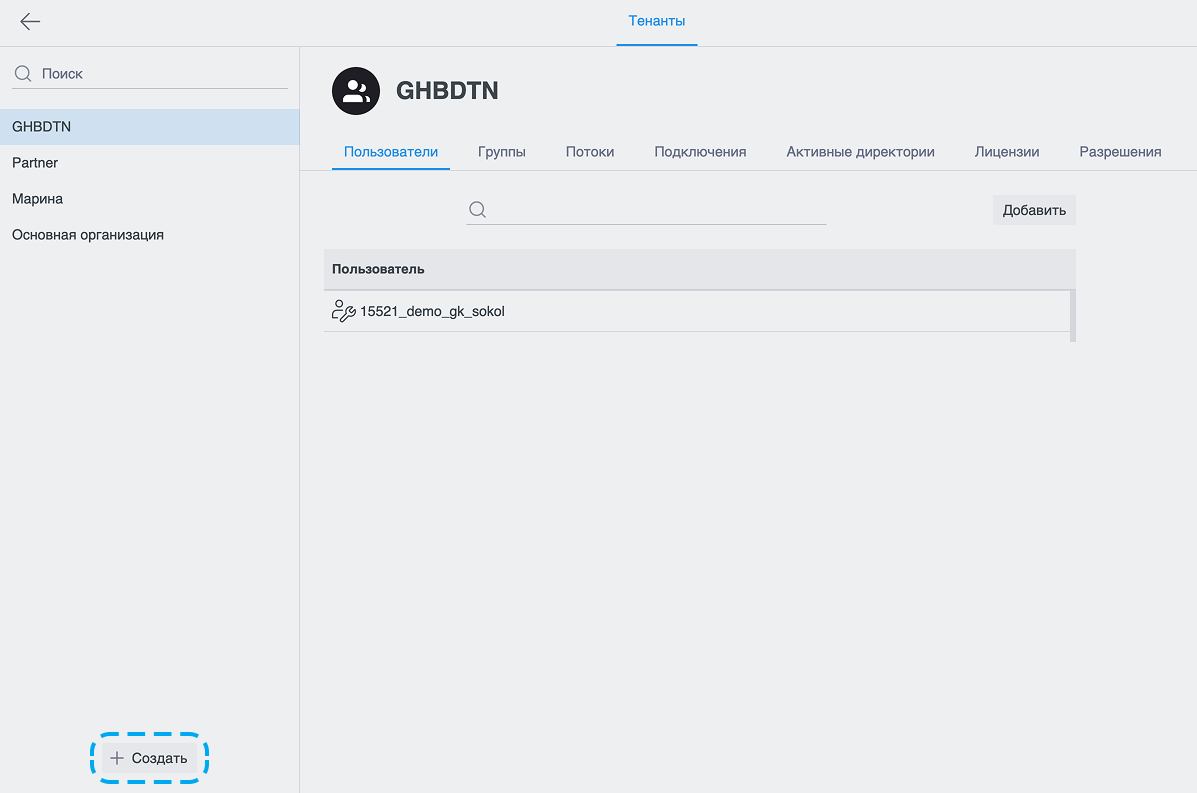Select the GHBDTN tenant in the sidebar

(150, 127)
